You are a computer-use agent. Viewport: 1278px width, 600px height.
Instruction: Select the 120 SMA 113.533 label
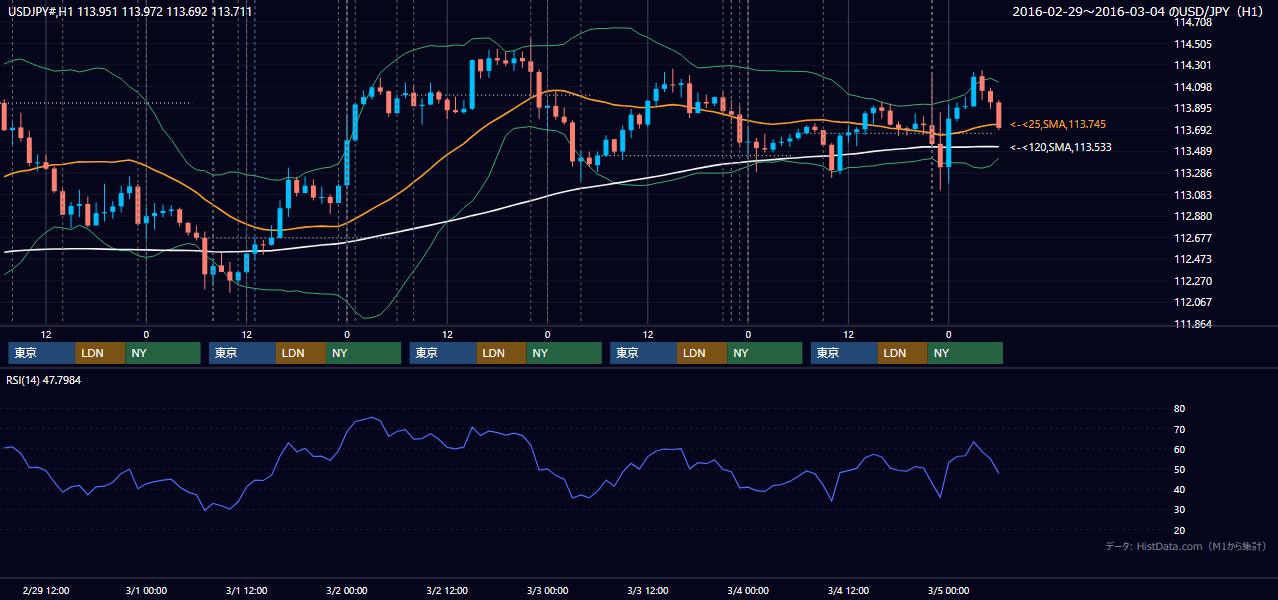pyautogui.click(x=1061, y=147)
